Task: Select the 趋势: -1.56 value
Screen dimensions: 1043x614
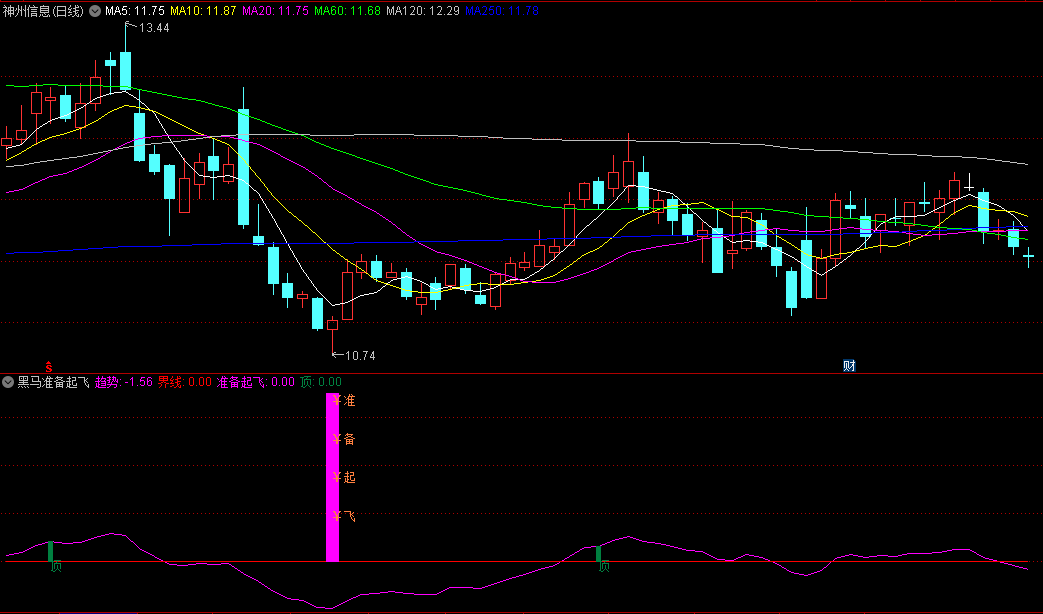Action: coord(124,382)
